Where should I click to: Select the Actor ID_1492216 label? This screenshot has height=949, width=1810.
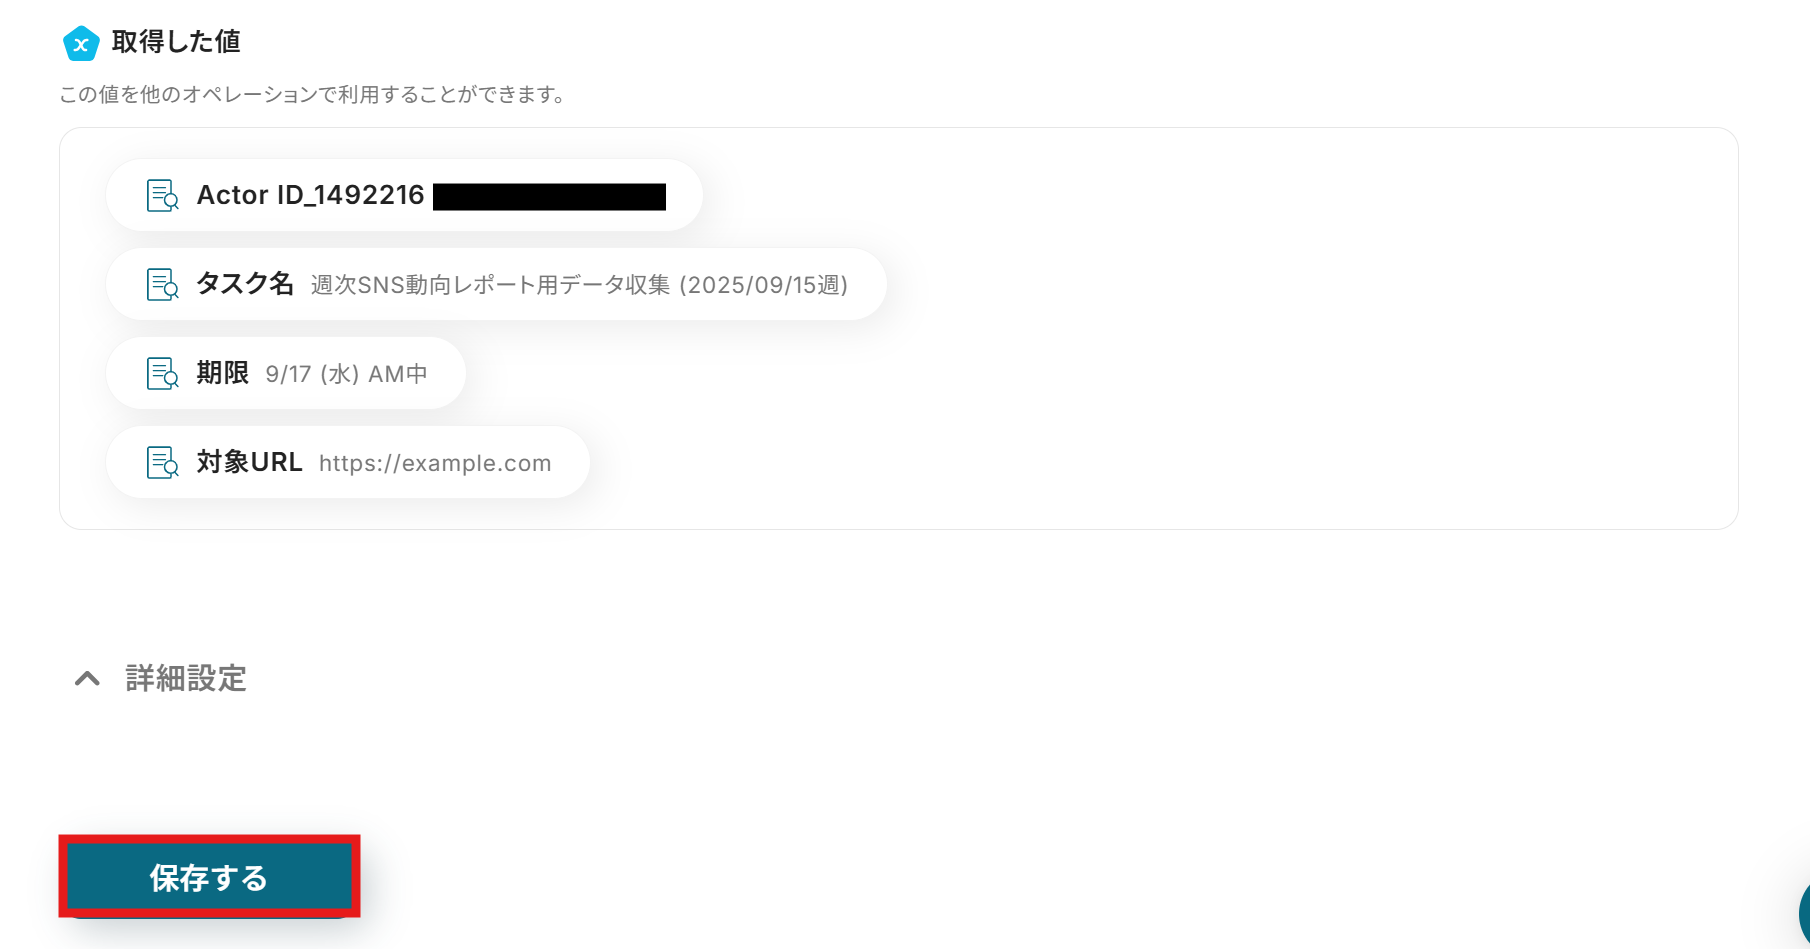[310, 195]
